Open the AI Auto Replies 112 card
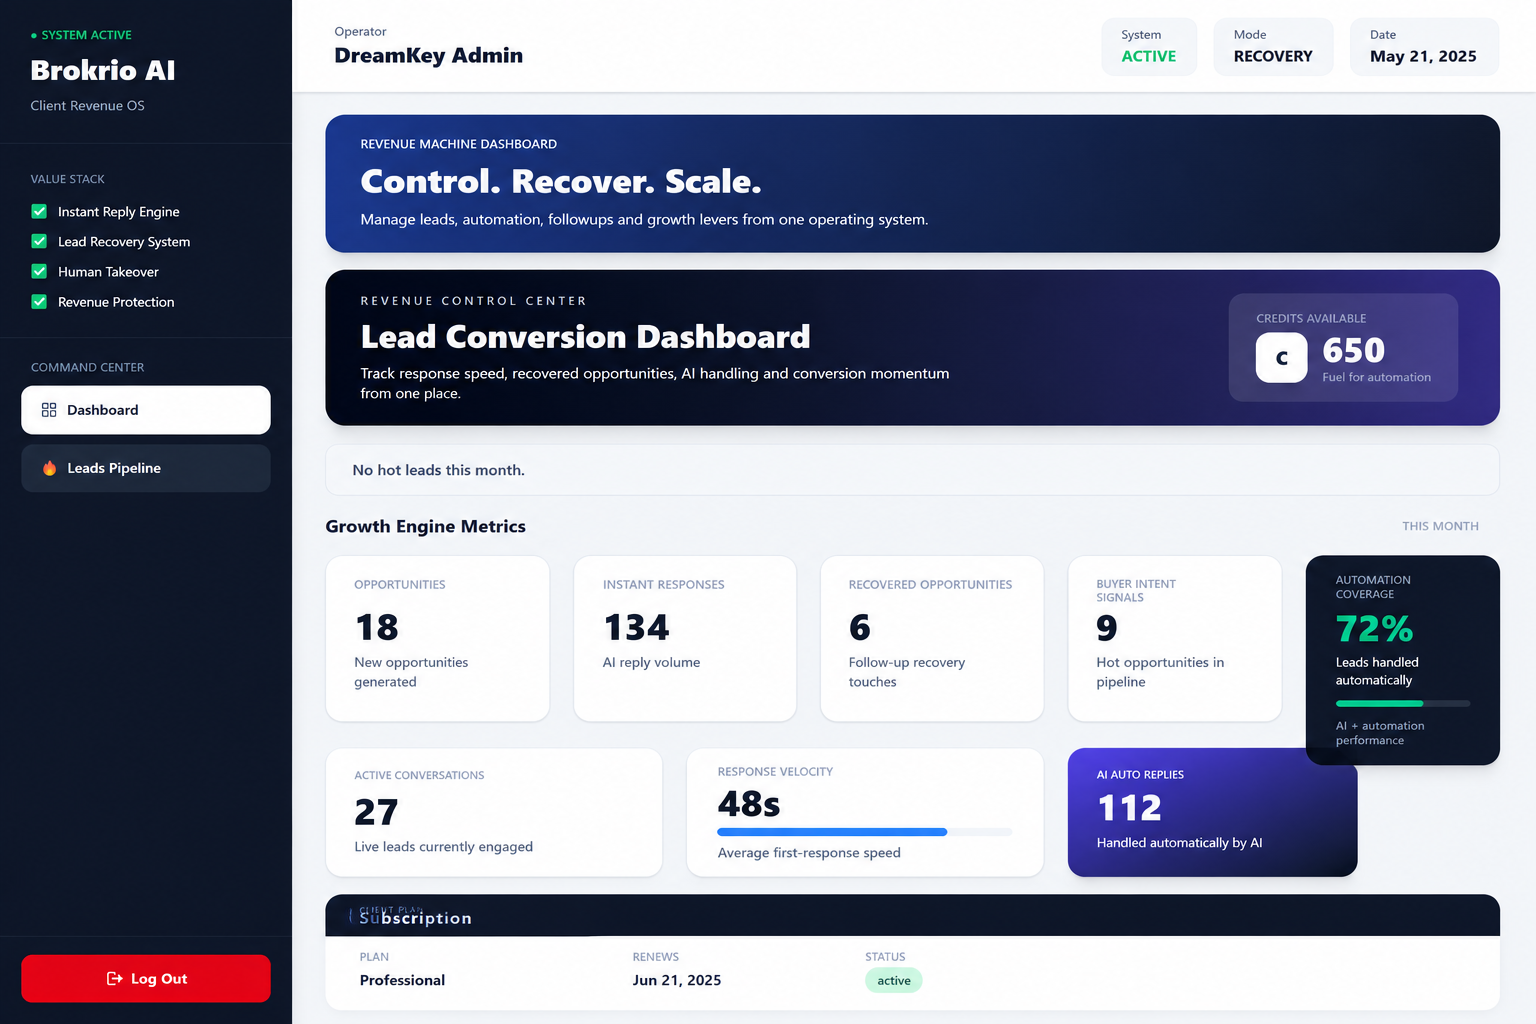Image resolution: width=1536 pixels, height=1024 pixels. [1212, 813]
